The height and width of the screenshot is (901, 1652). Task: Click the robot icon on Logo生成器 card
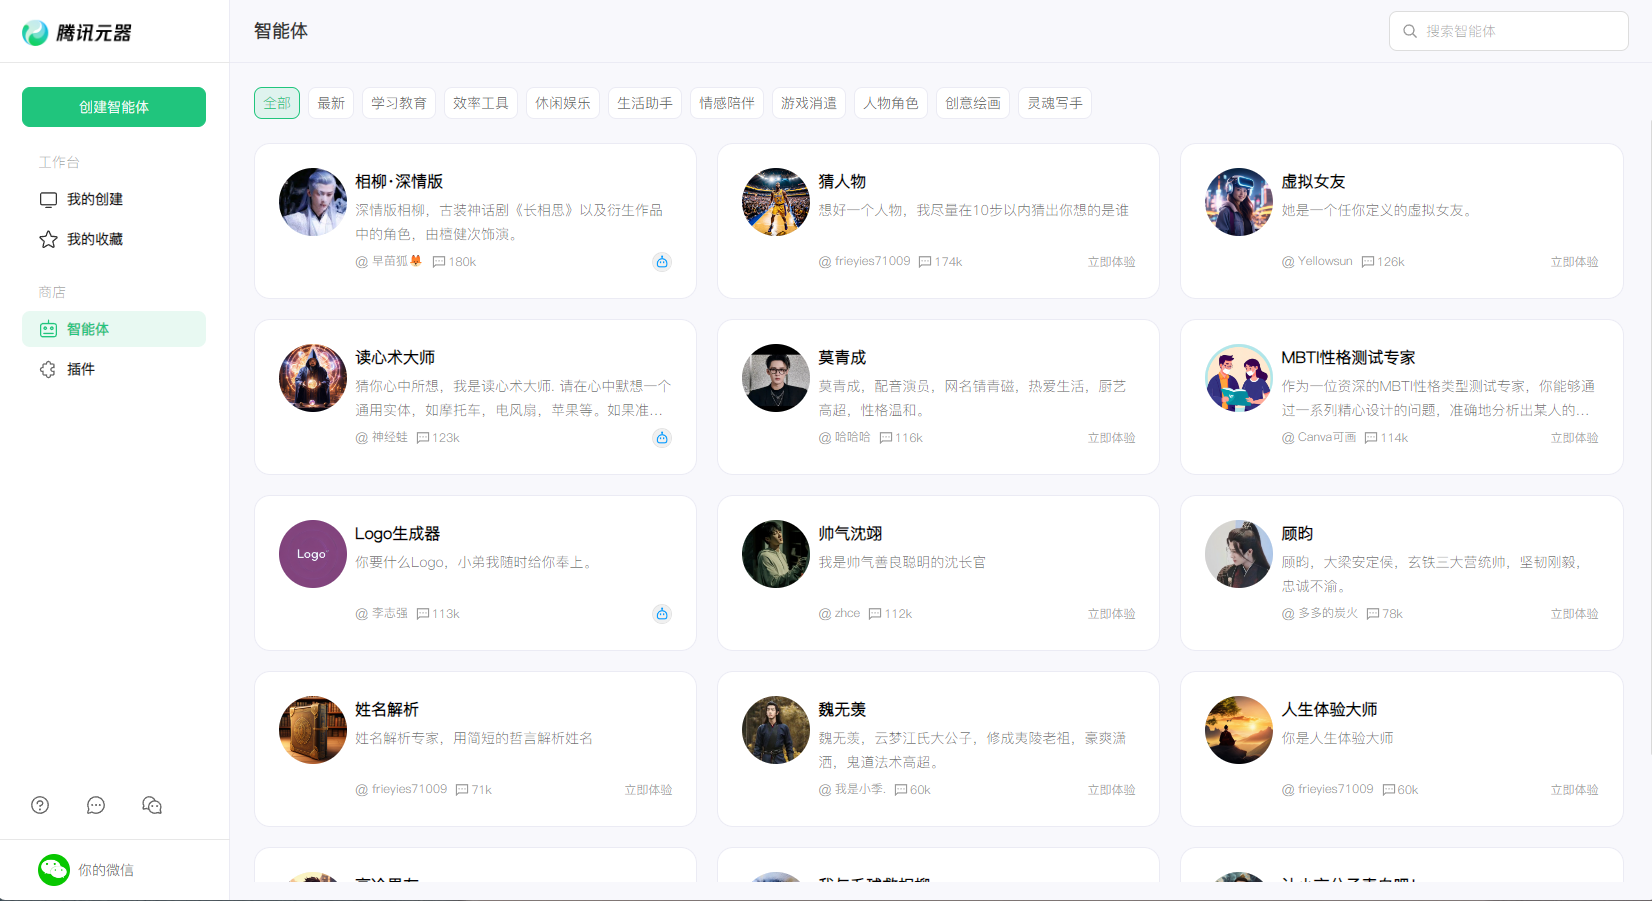[x=662, y=614]
